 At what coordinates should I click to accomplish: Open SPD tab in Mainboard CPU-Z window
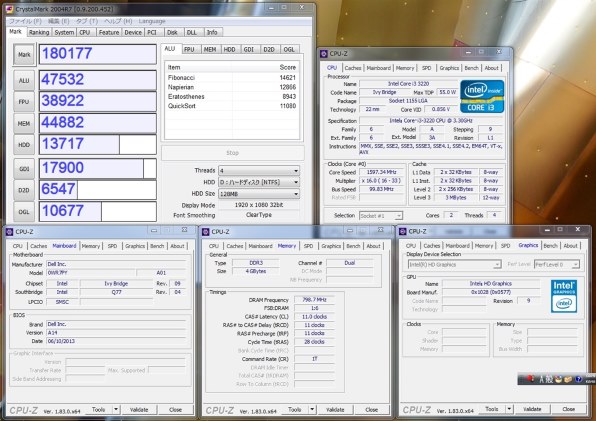point(113,246)
